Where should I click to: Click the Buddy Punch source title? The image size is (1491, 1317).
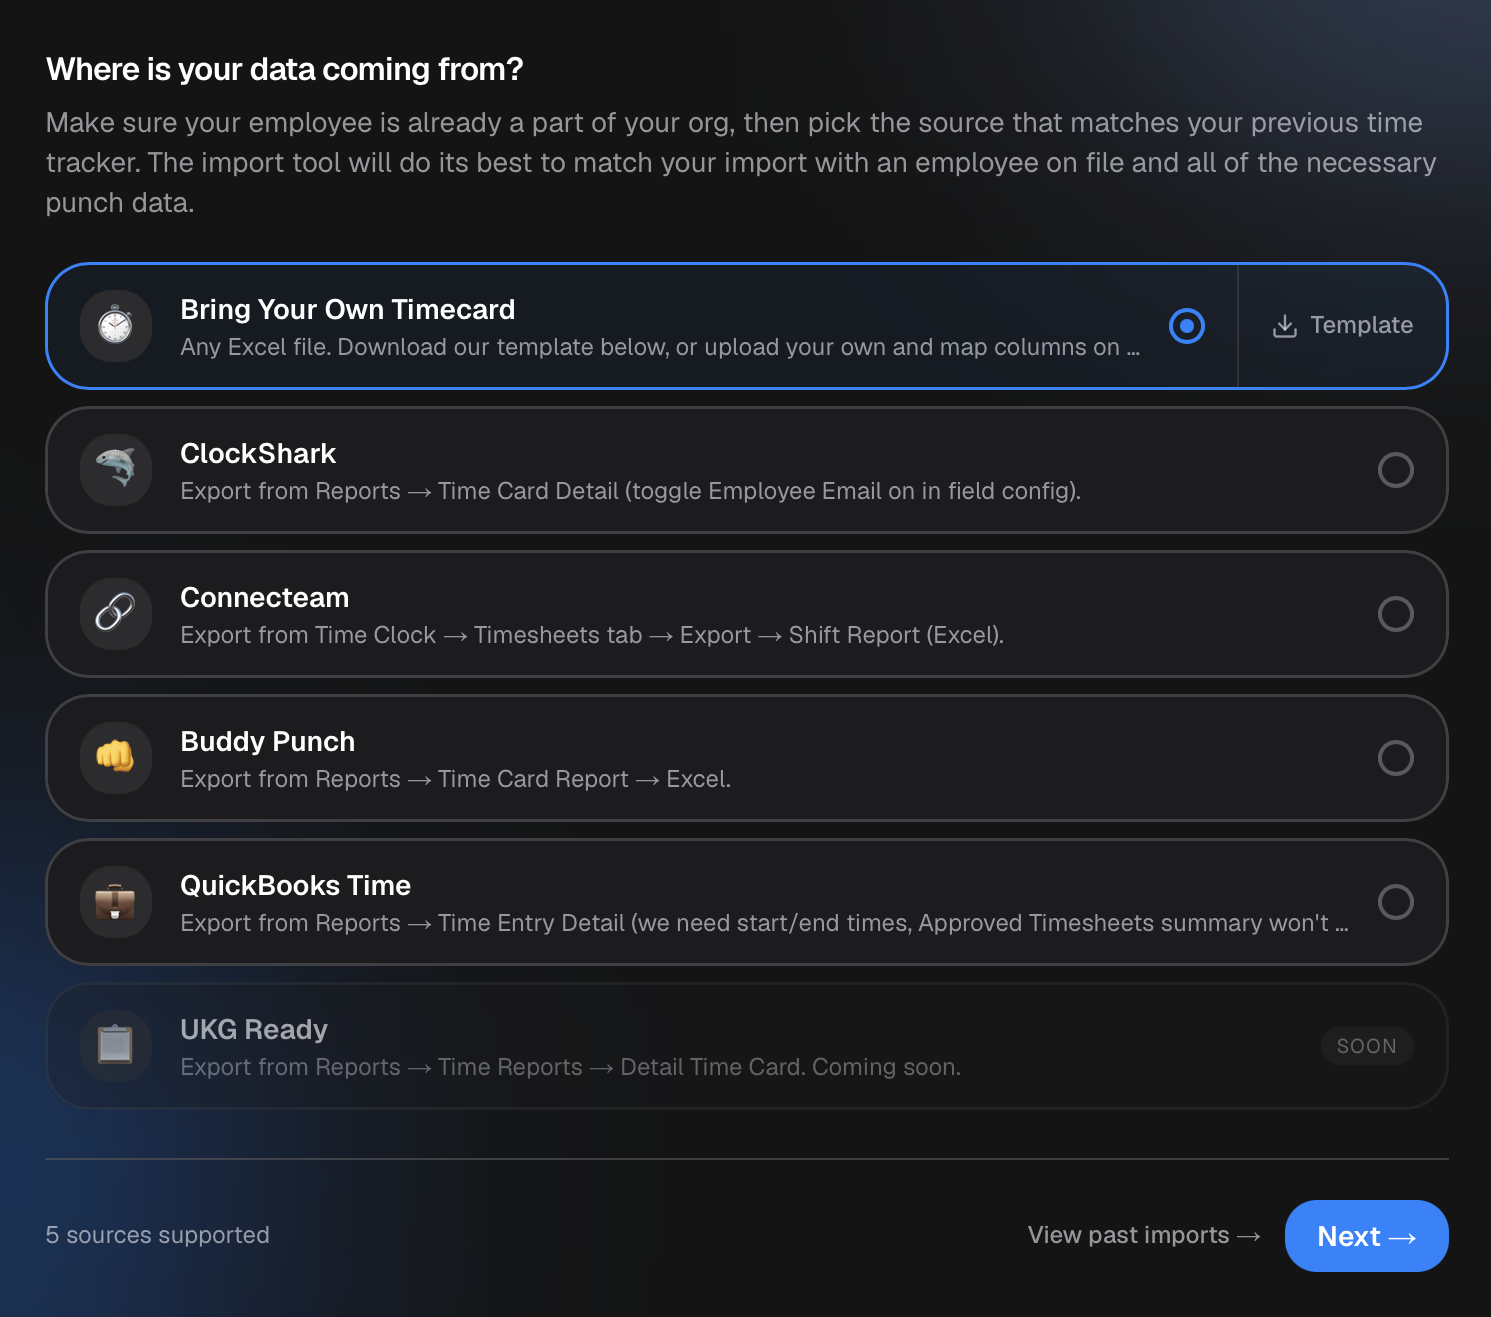pyautogui.click(x=268, y=742)
